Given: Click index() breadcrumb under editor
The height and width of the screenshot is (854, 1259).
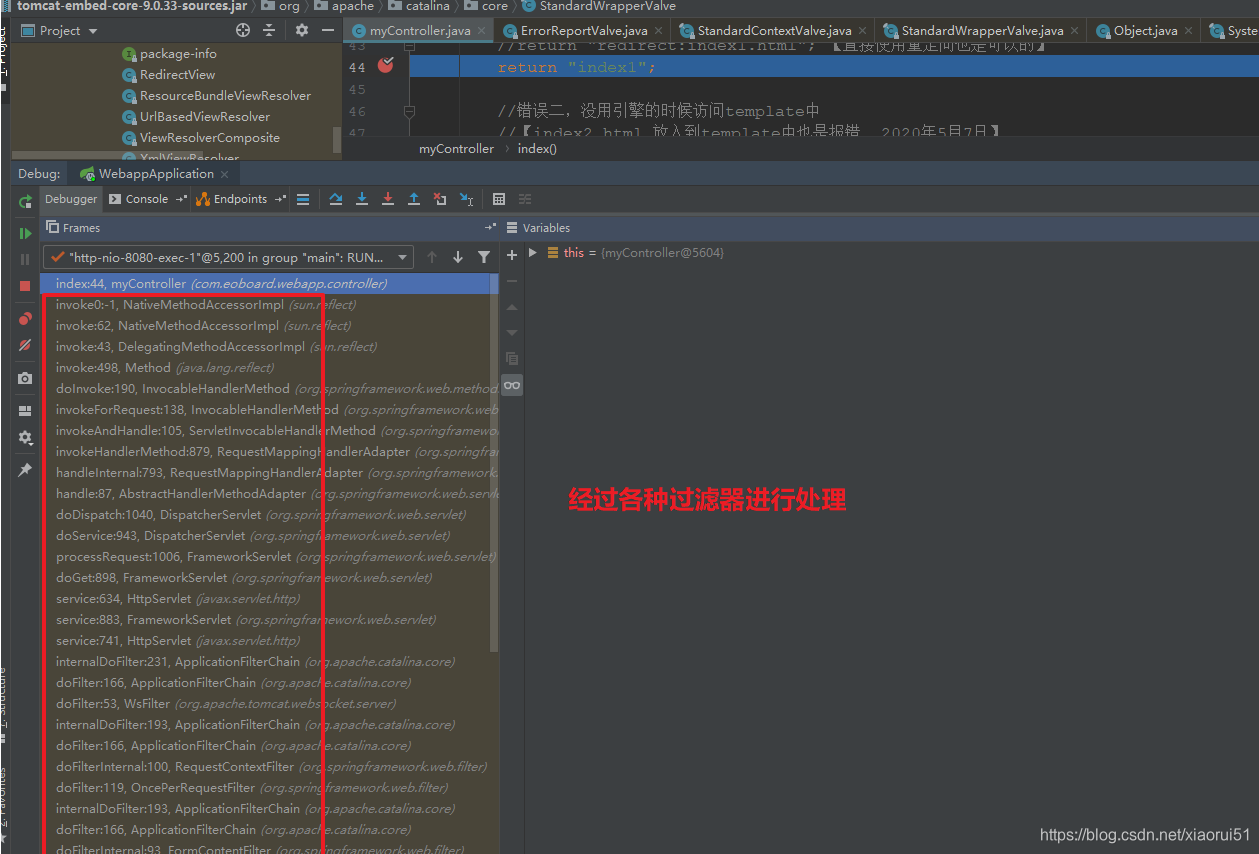Looking at the screenshot, I should 537,149.
